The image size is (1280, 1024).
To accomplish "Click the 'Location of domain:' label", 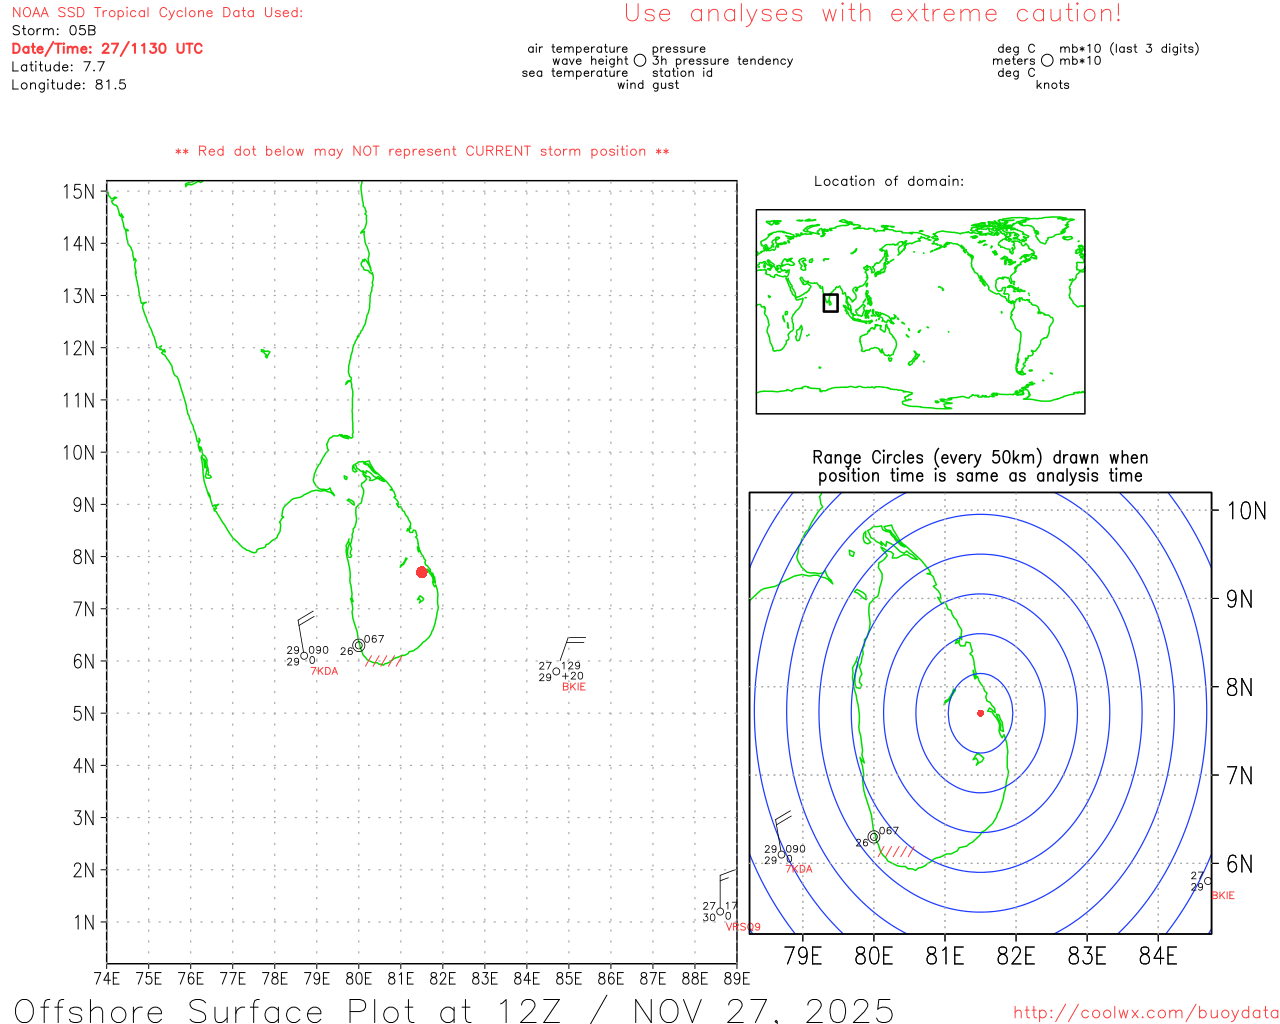I will 889,182.
